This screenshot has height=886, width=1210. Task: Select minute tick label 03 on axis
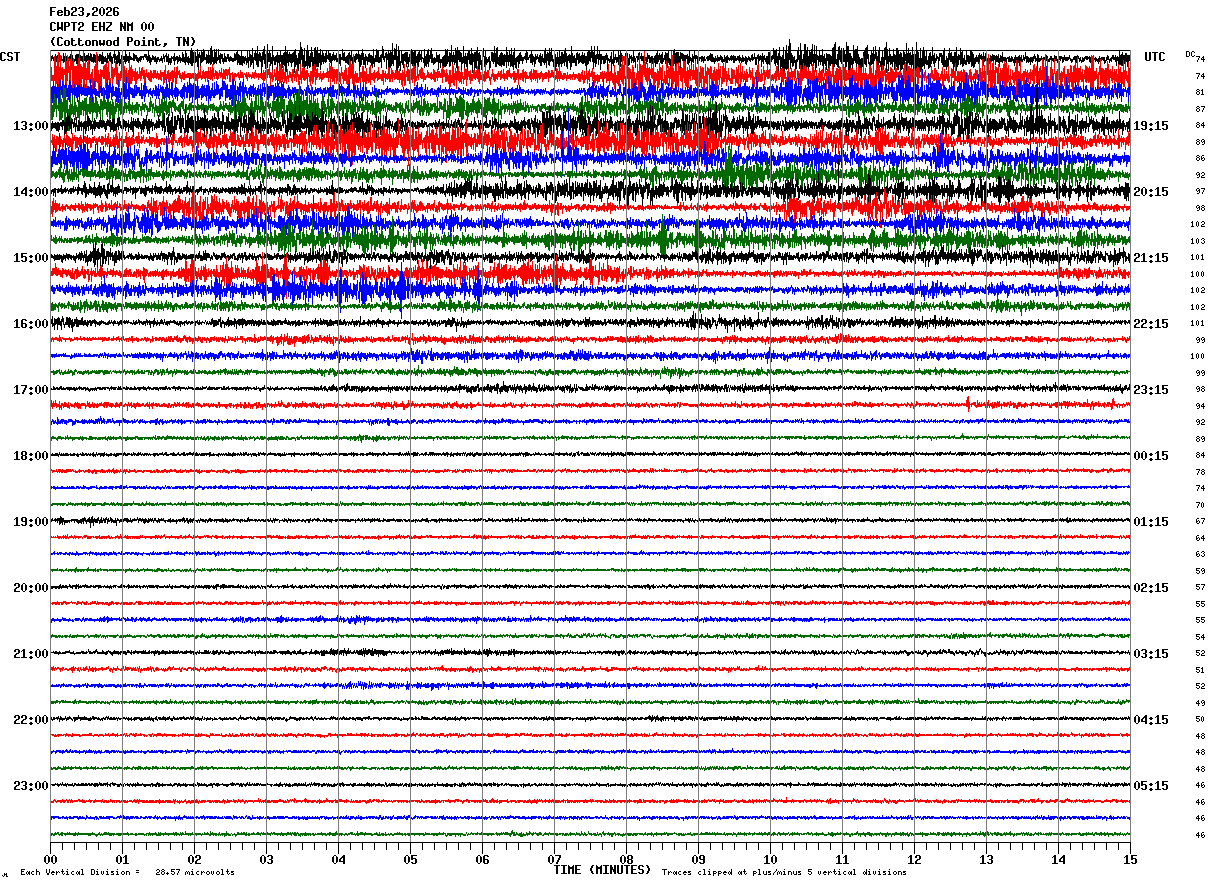266,859
